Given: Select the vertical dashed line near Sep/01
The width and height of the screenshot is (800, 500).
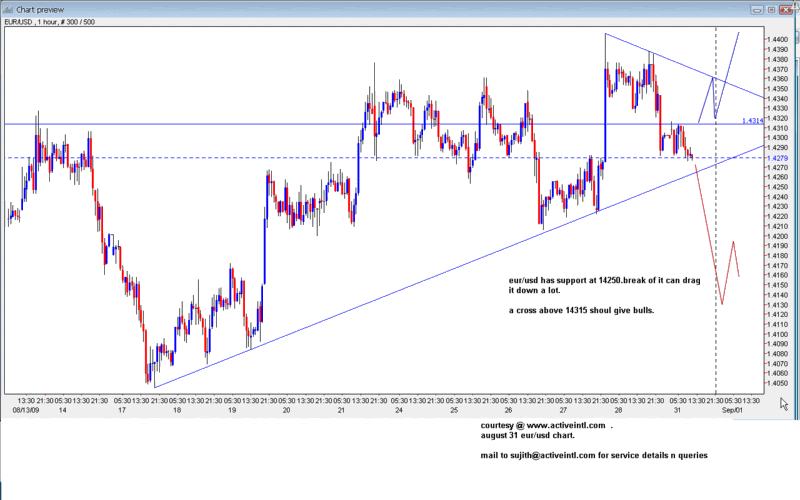Looking at the screenshot, I should click(x=715, y=250).
